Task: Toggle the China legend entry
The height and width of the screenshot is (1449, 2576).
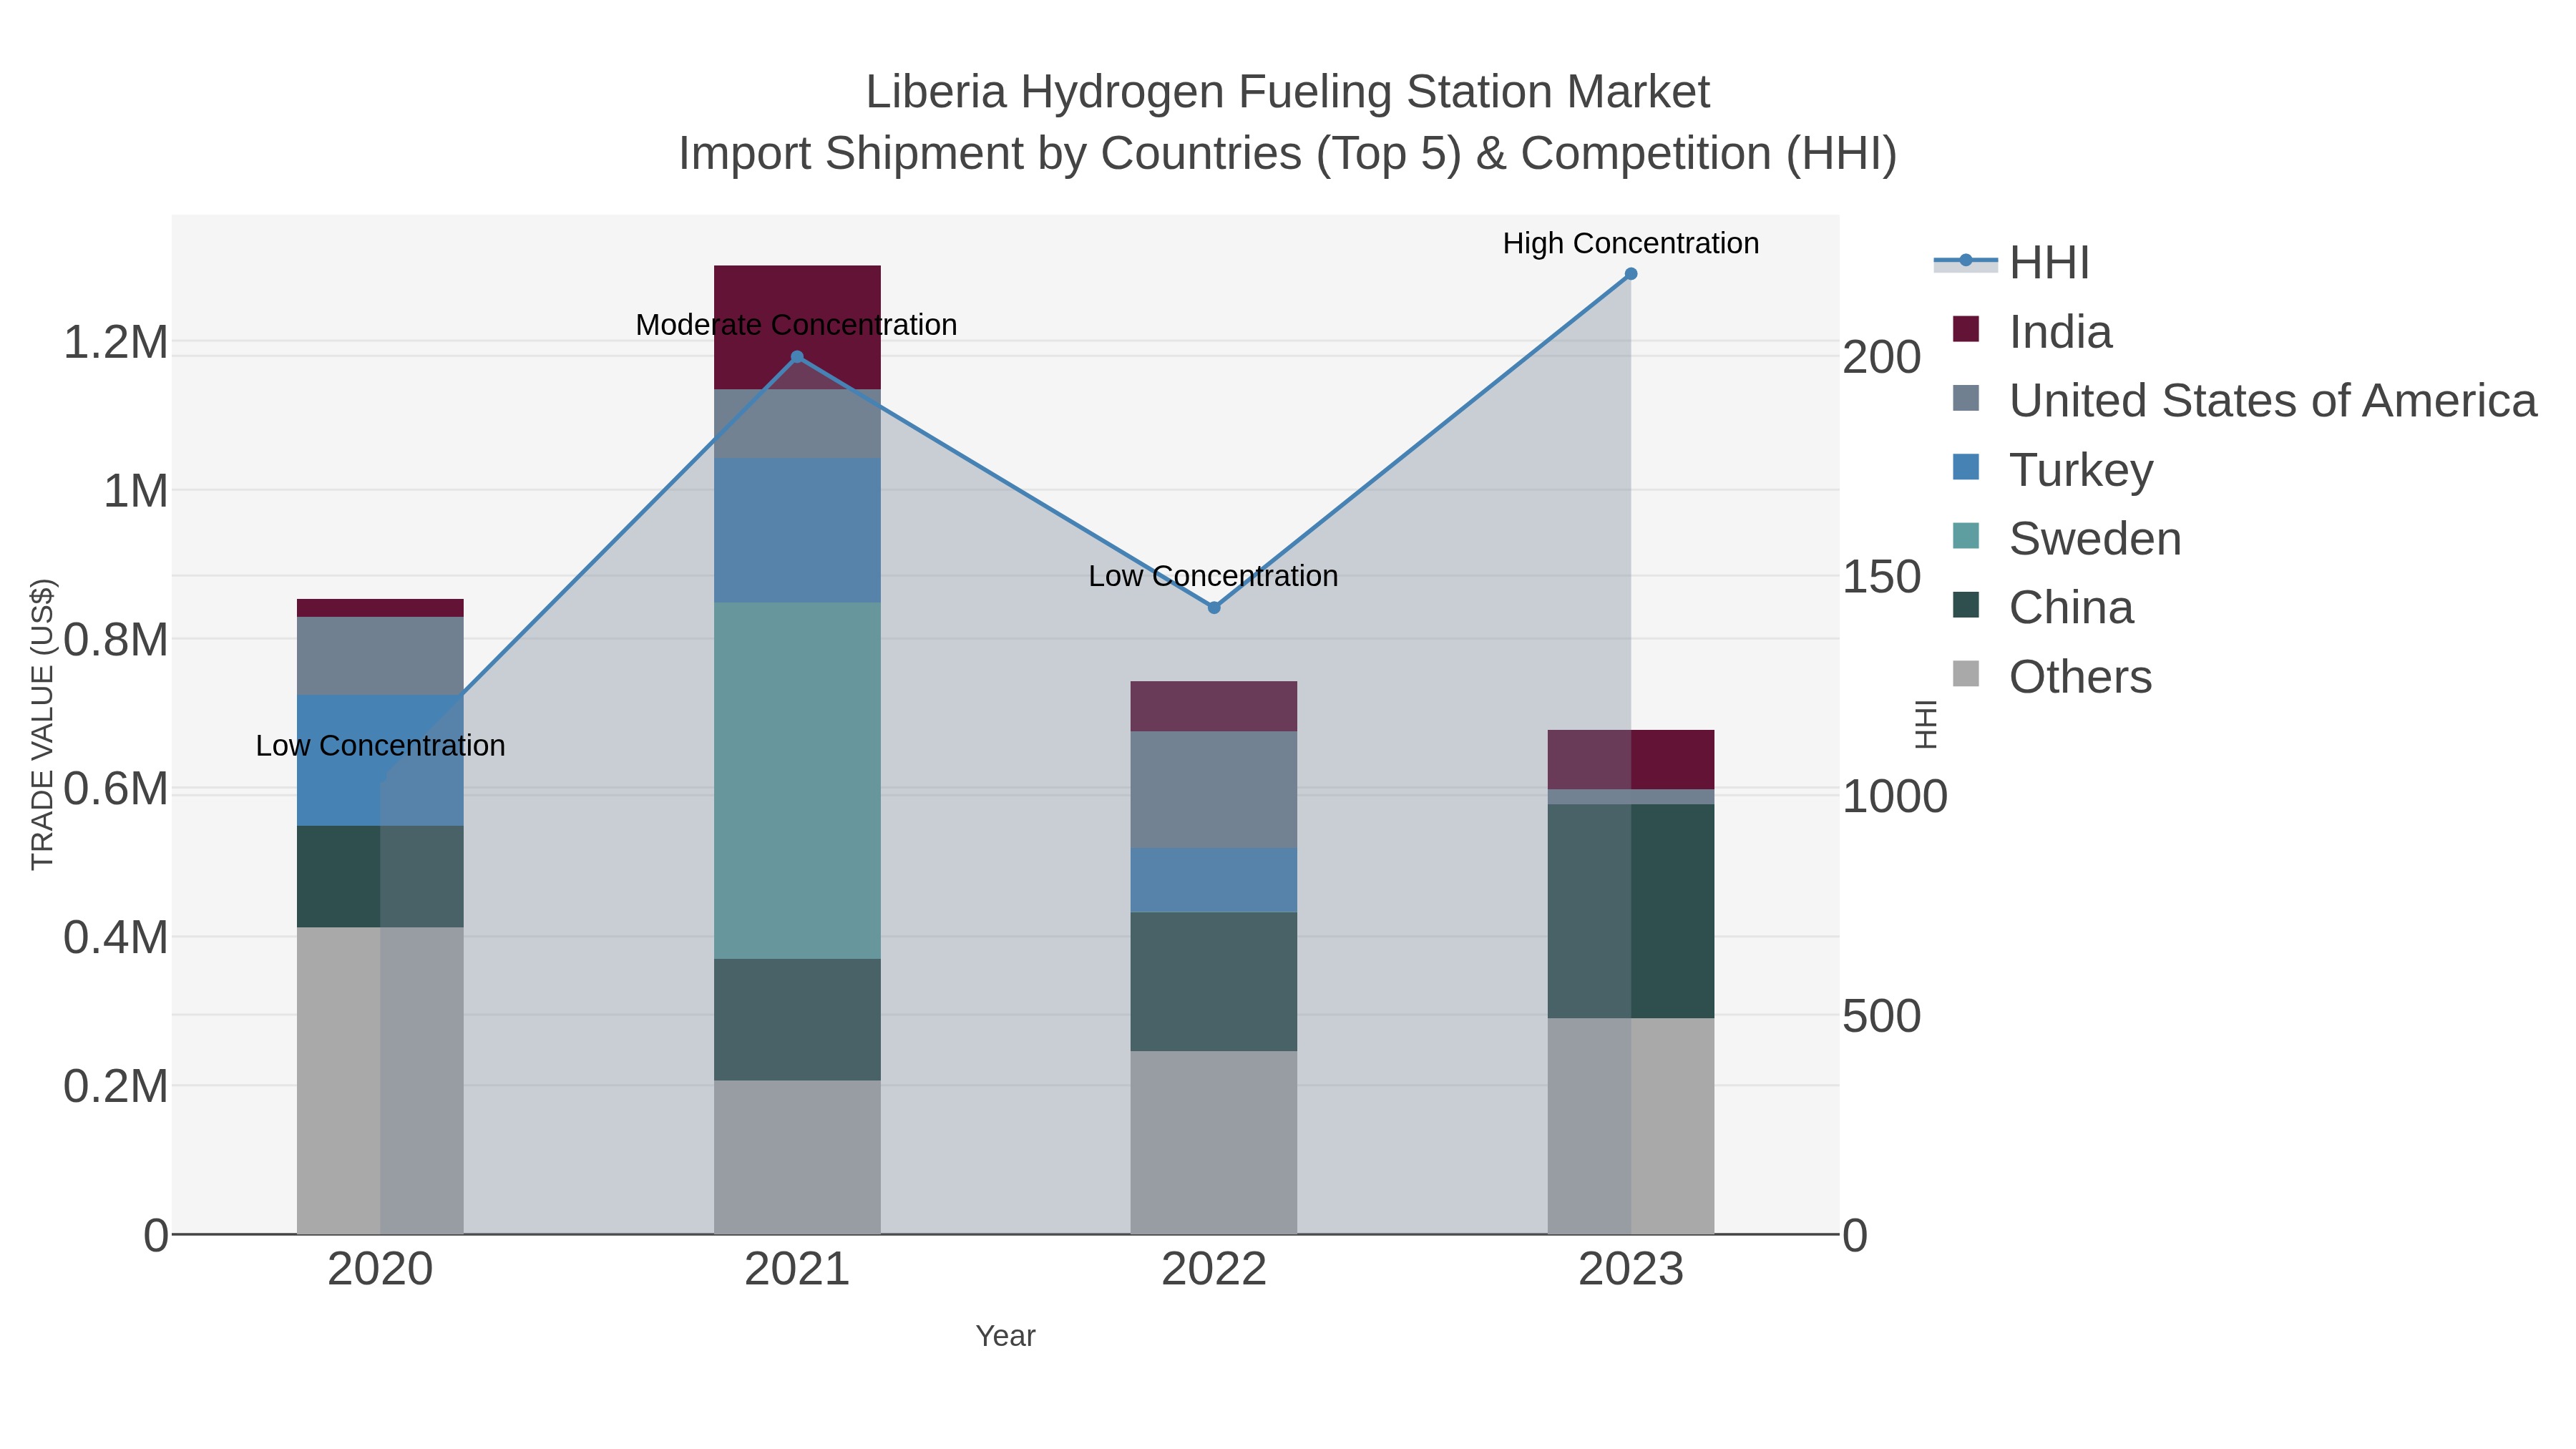Action: [x=2043, y=607]
